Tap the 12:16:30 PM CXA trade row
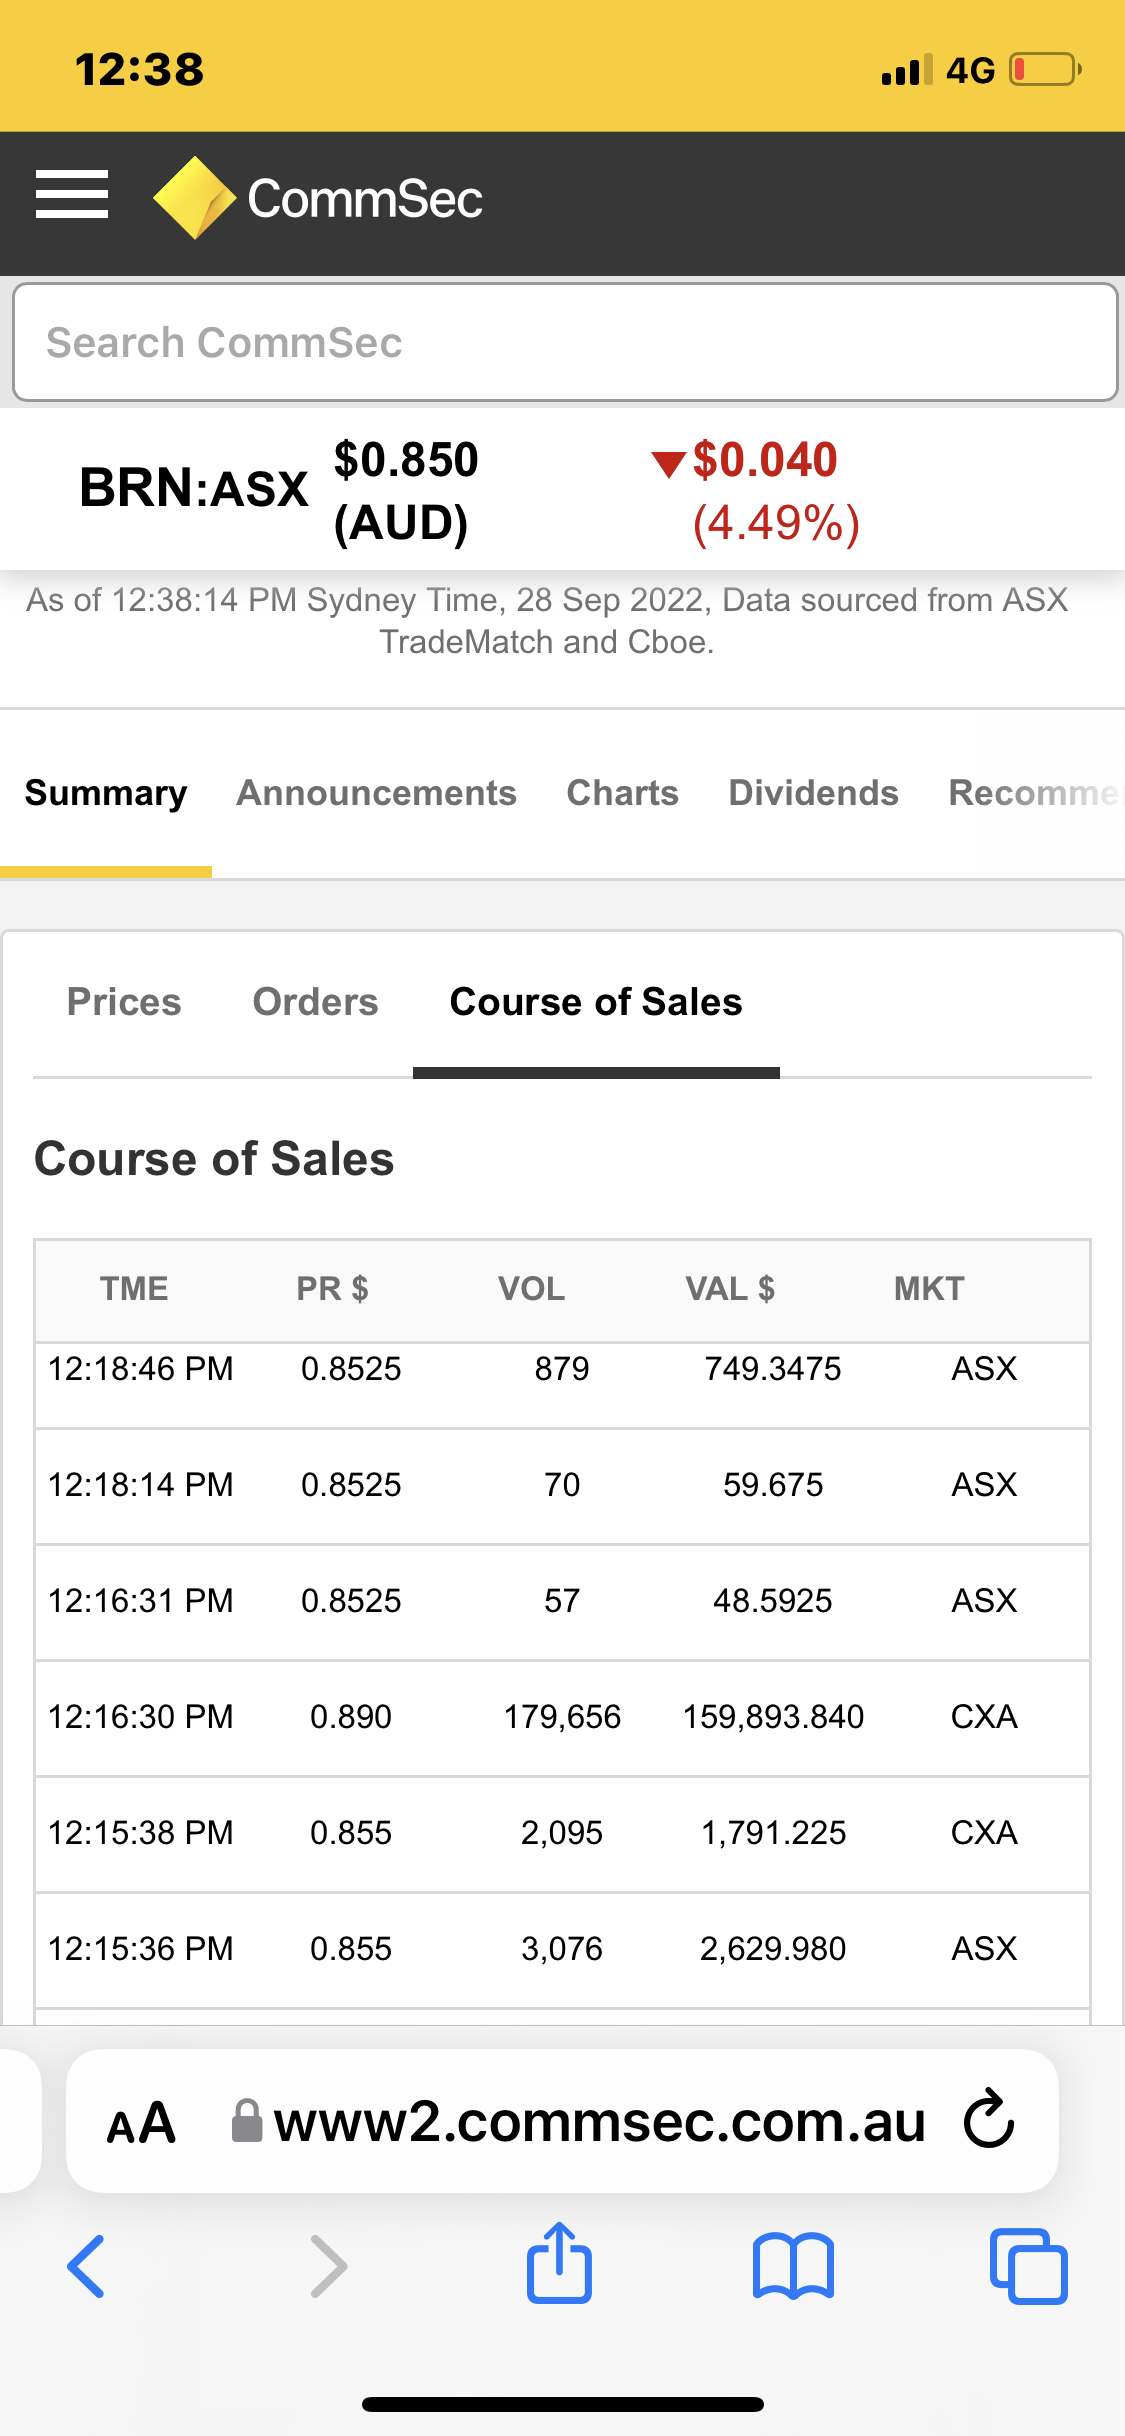The height and width of the screenshot is (2436, 1125). 562,1717
